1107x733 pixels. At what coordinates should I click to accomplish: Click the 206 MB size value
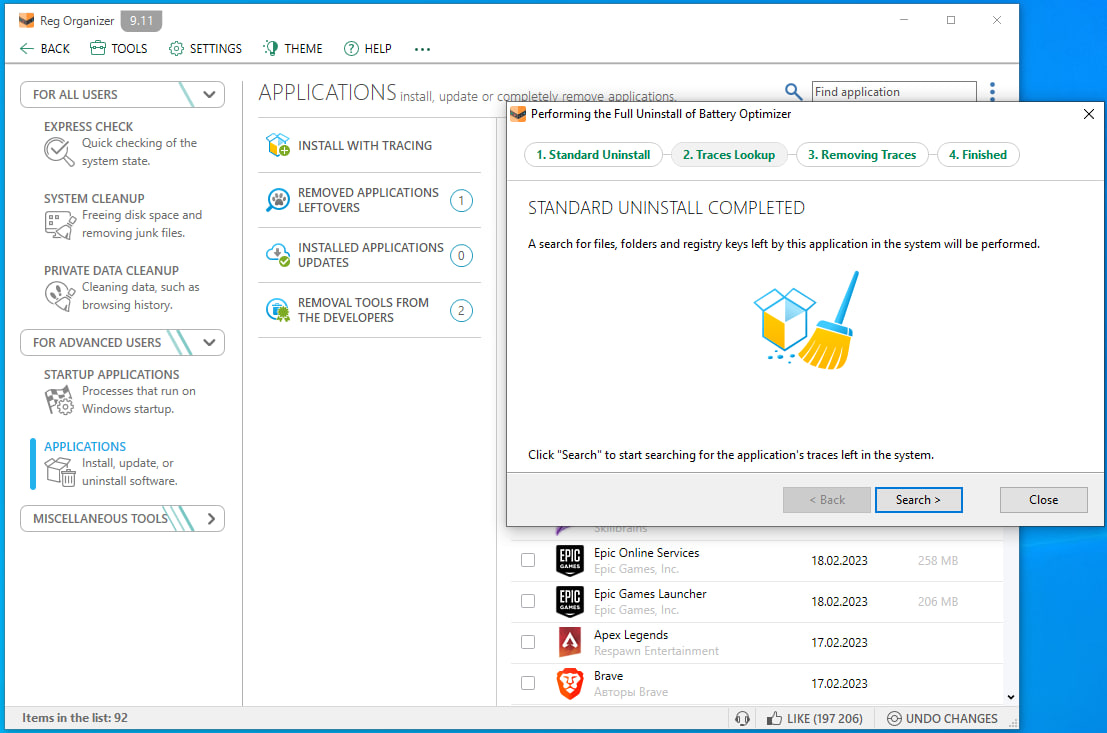pyautogui.click(x=938, y=602)
